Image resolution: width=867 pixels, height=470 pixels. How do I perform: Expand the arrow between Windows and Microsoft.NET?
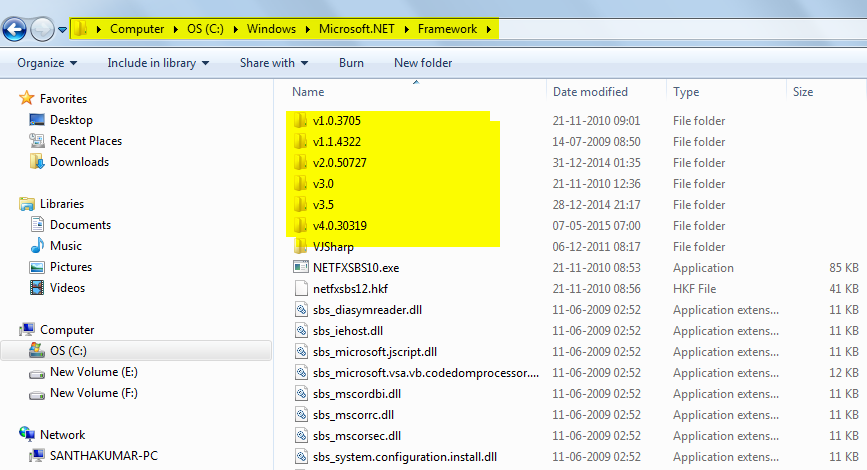pyautogui.click(x=307, y=29)
